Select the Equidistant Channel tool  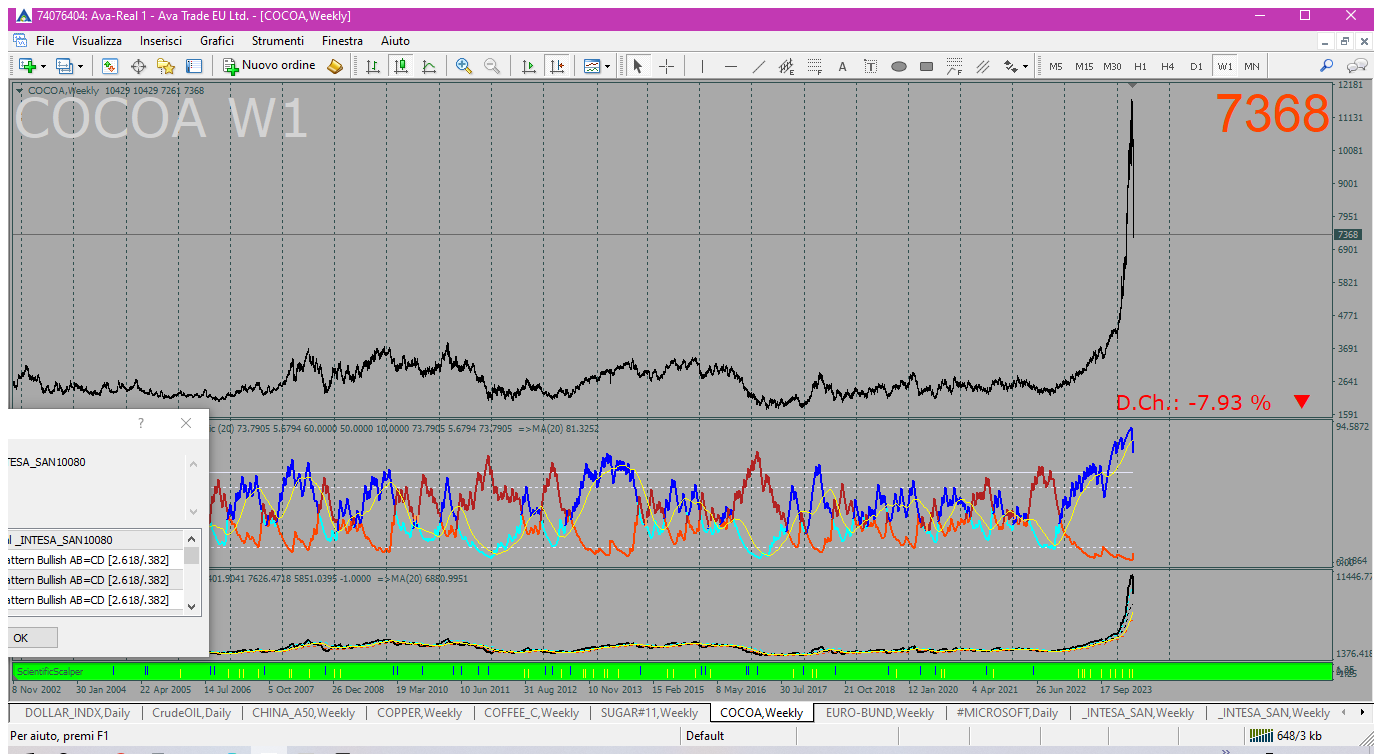pyautogui.click(x=787, y=66)
